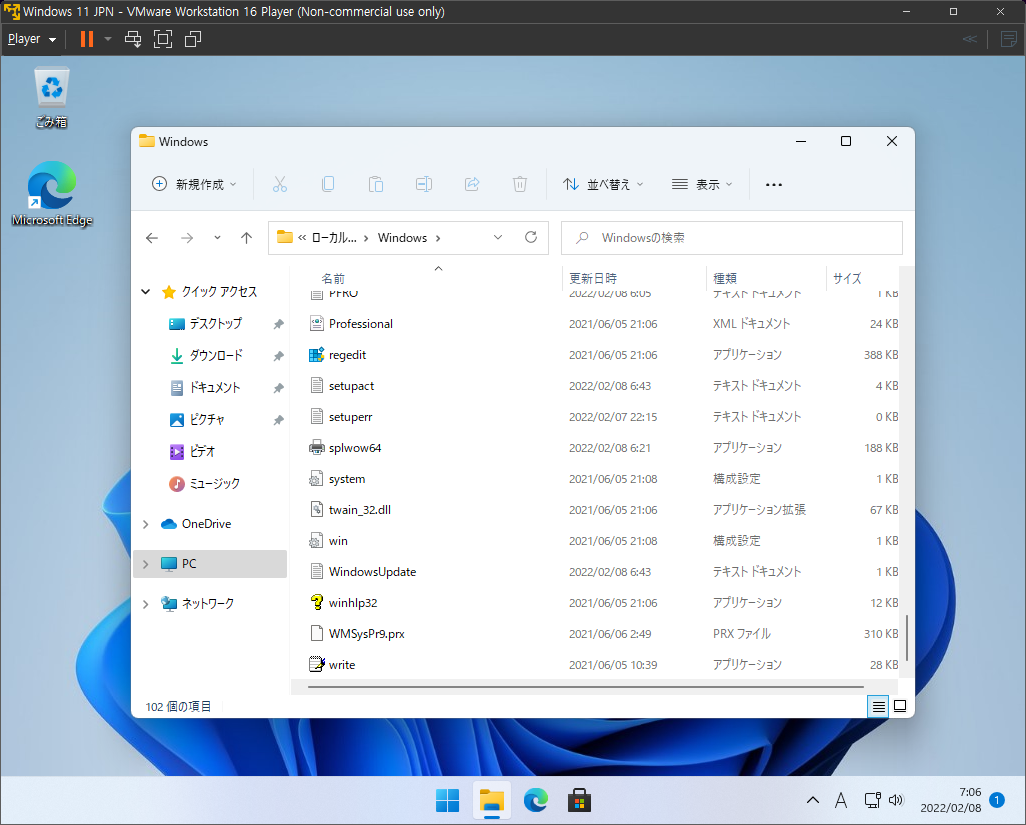
Task: Expand the OneDrive tree node
Action: pyautogui.click(x=145, y=524)
